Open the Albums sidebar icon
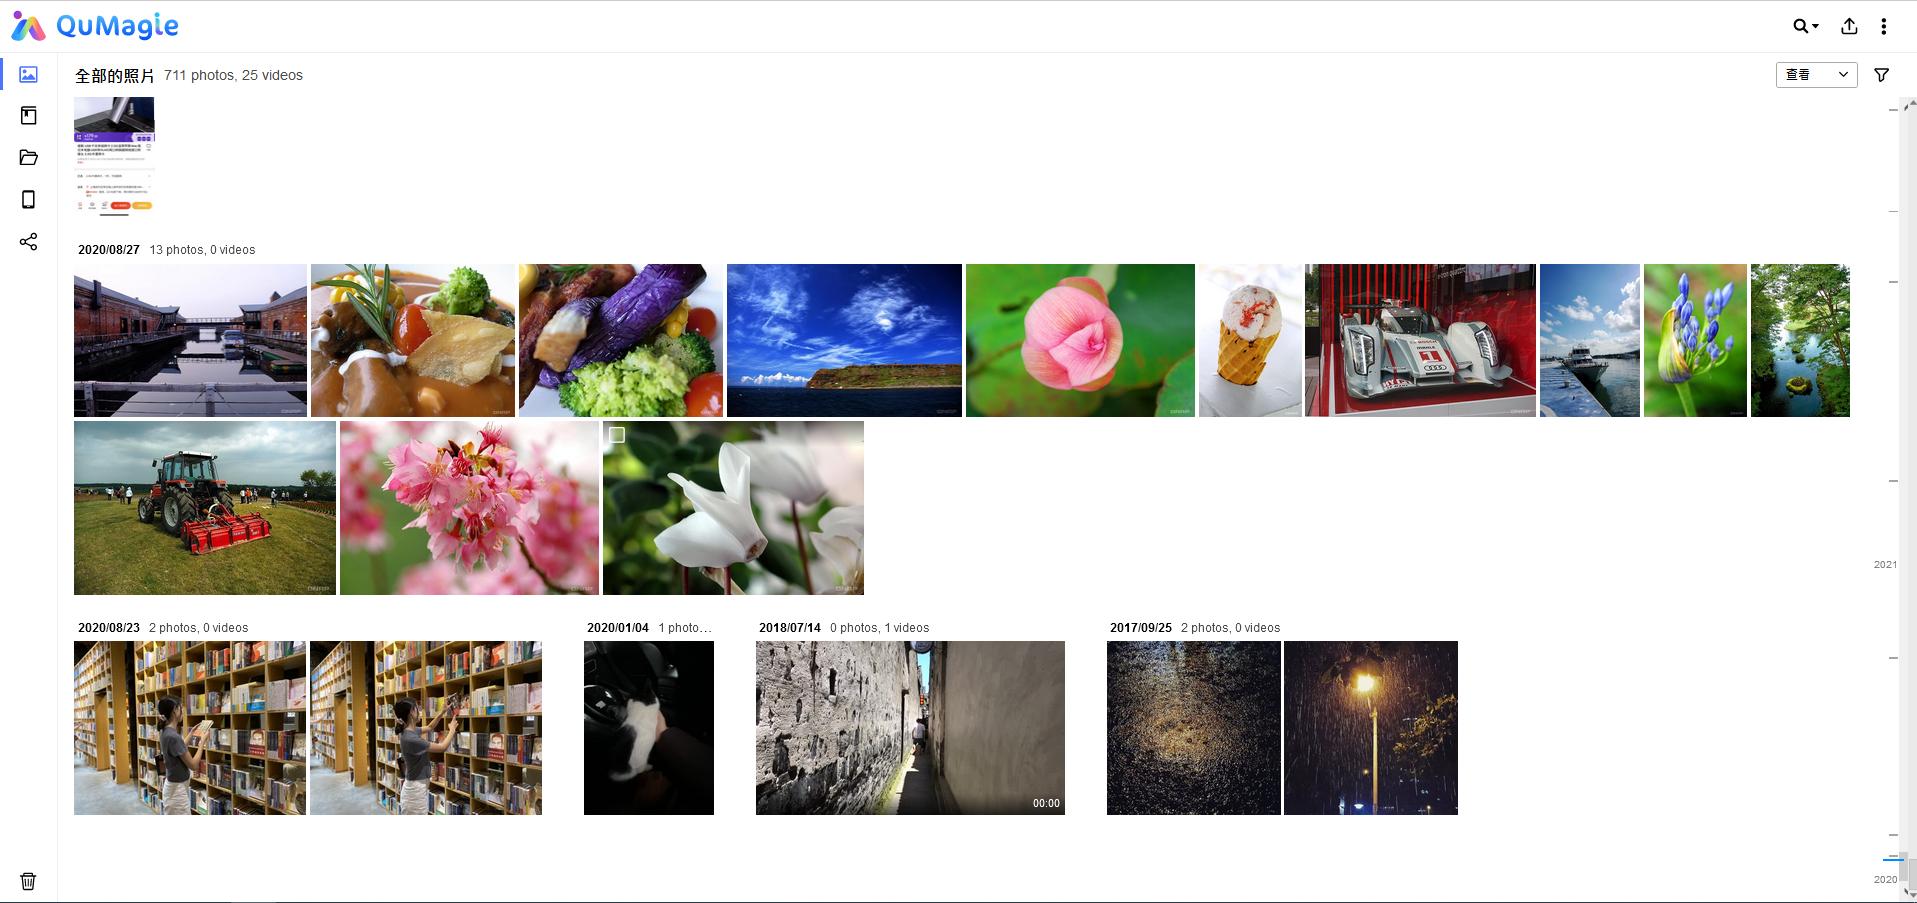Viewport: 1917px width, 903px height. (28, 116)
